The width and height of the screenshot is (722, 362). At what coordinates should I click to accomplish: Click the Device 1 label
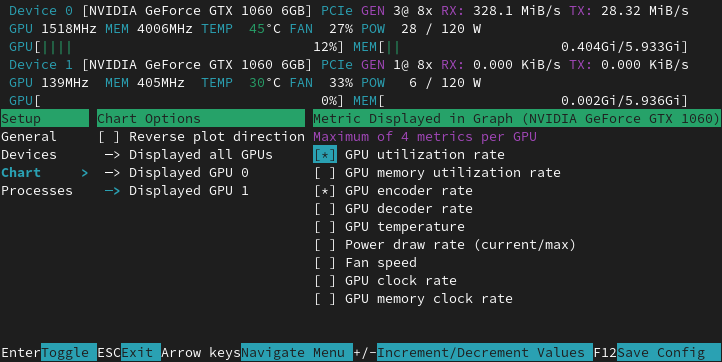(x=41, y=65)
